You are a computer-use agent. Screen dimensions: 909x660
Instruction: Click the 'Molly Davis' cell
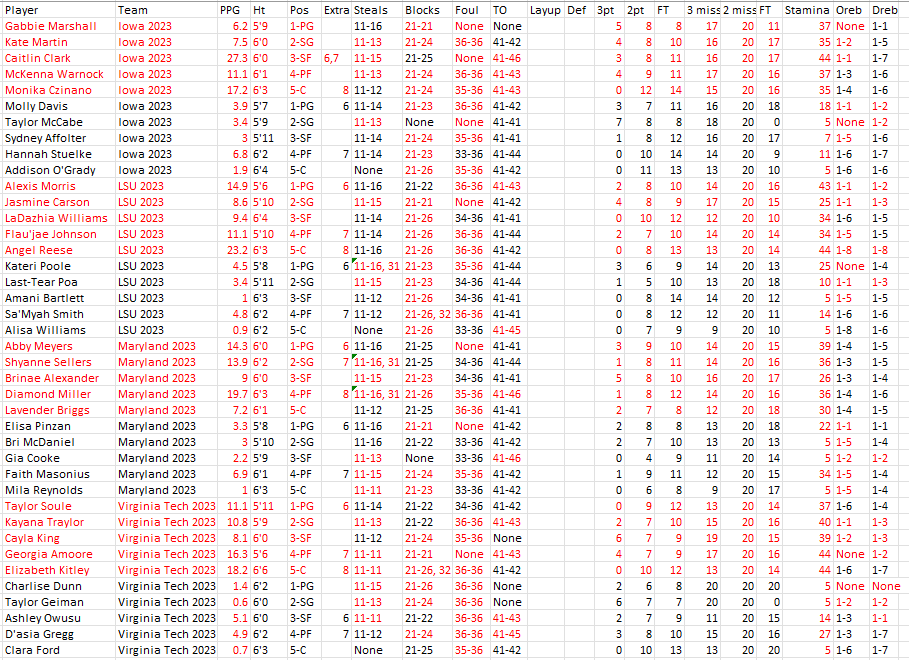click(58, 106)
